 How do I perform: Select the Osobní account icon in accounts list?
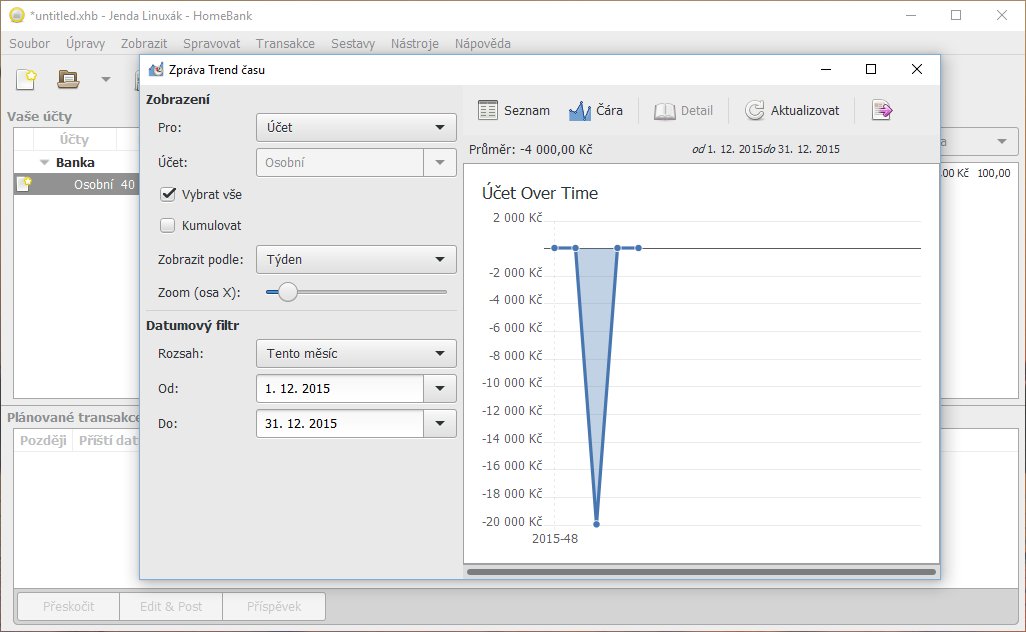coord(24,184)
